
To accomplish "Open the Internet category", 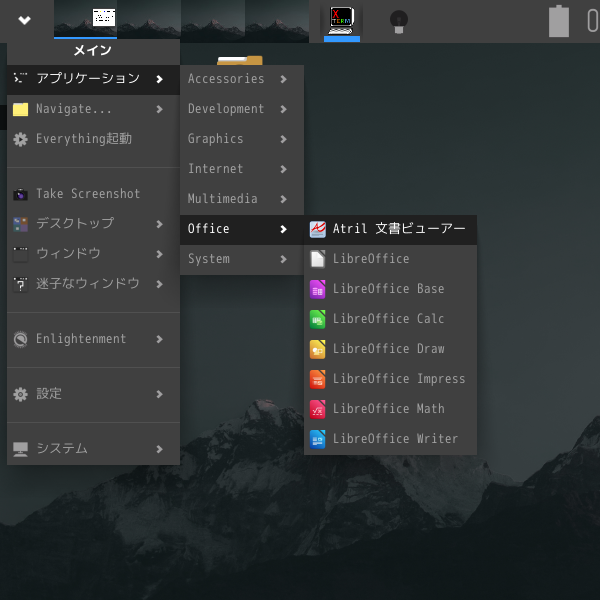I will (242, 169).
